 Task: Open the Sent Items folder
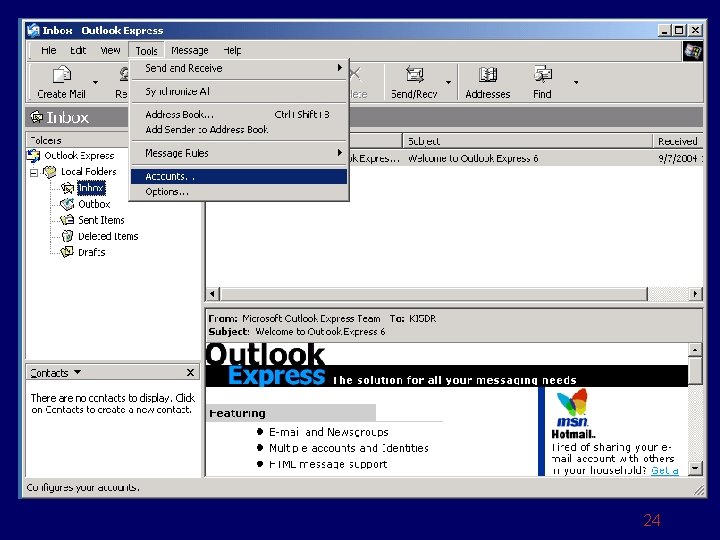(101, 220)
